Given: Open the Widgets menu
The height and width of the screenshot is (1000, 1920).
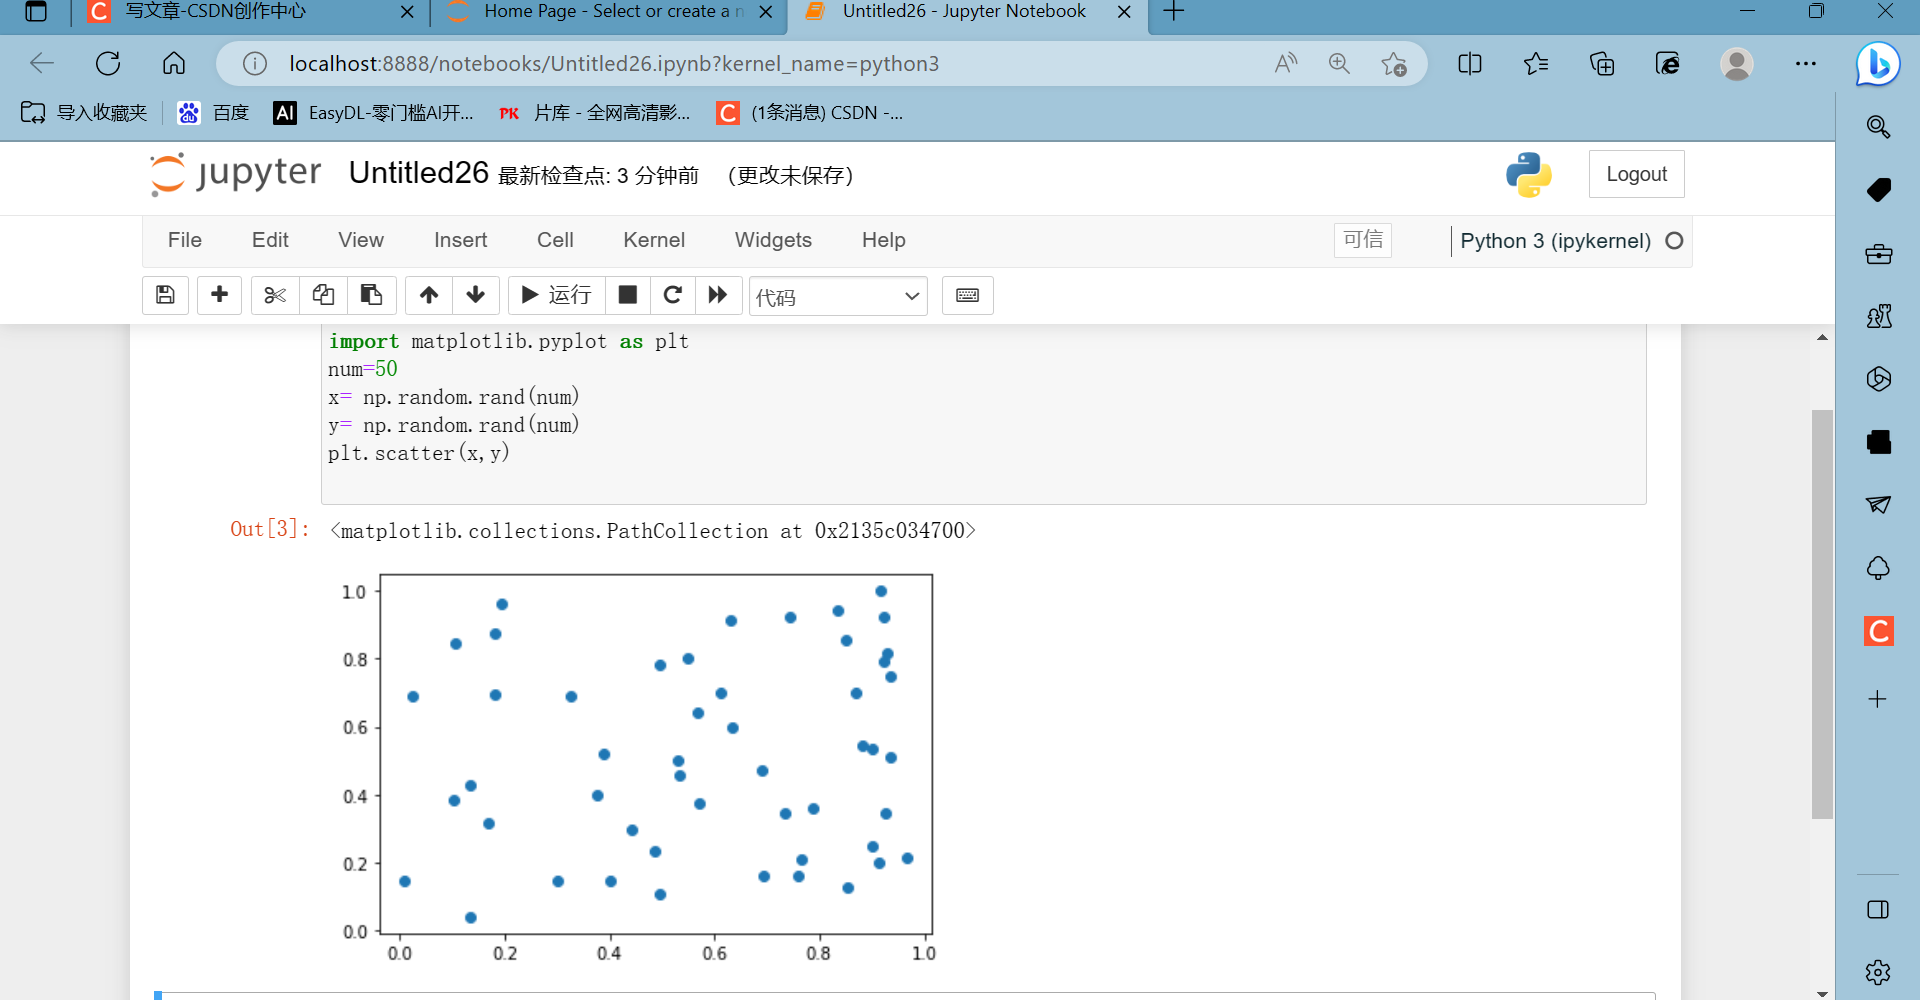Looking at the screenshot, I should point(773,240).
